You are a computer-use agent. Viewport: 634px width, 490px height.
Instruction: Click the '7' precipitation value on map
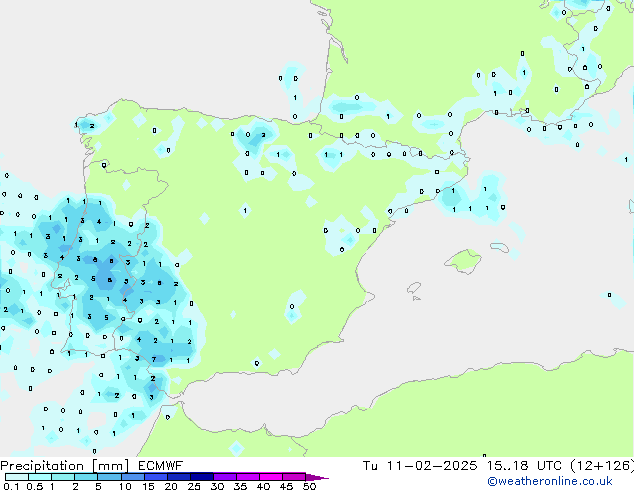click(154, 359)
